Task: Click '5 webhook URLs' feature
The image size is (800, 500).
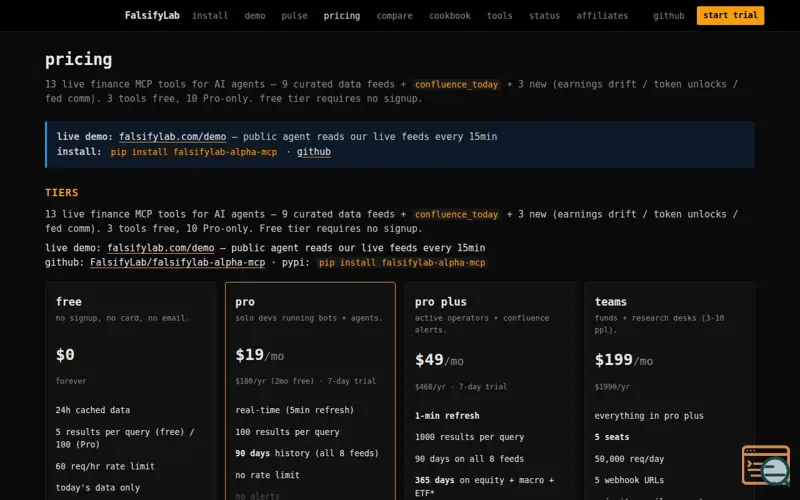Action: 629,480
